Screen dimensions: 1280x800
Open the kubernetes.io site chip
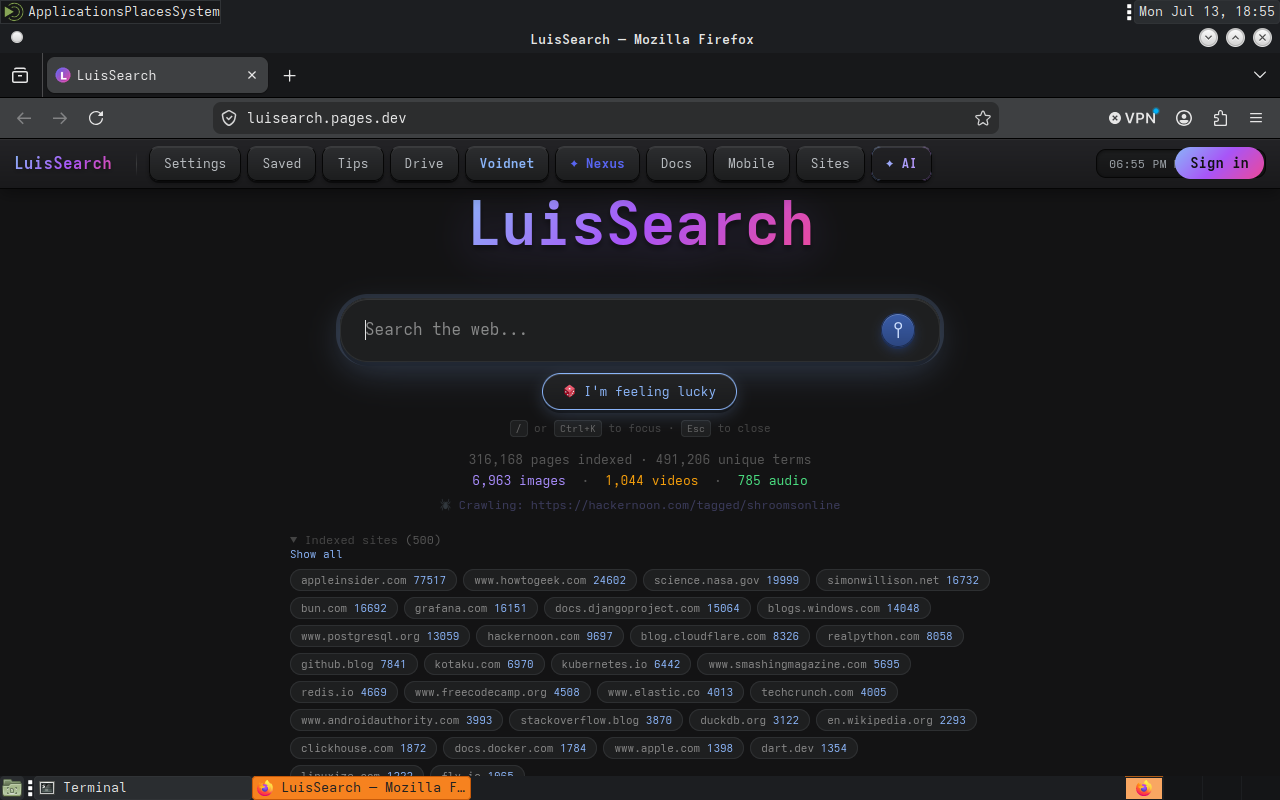tap(621, 664)
